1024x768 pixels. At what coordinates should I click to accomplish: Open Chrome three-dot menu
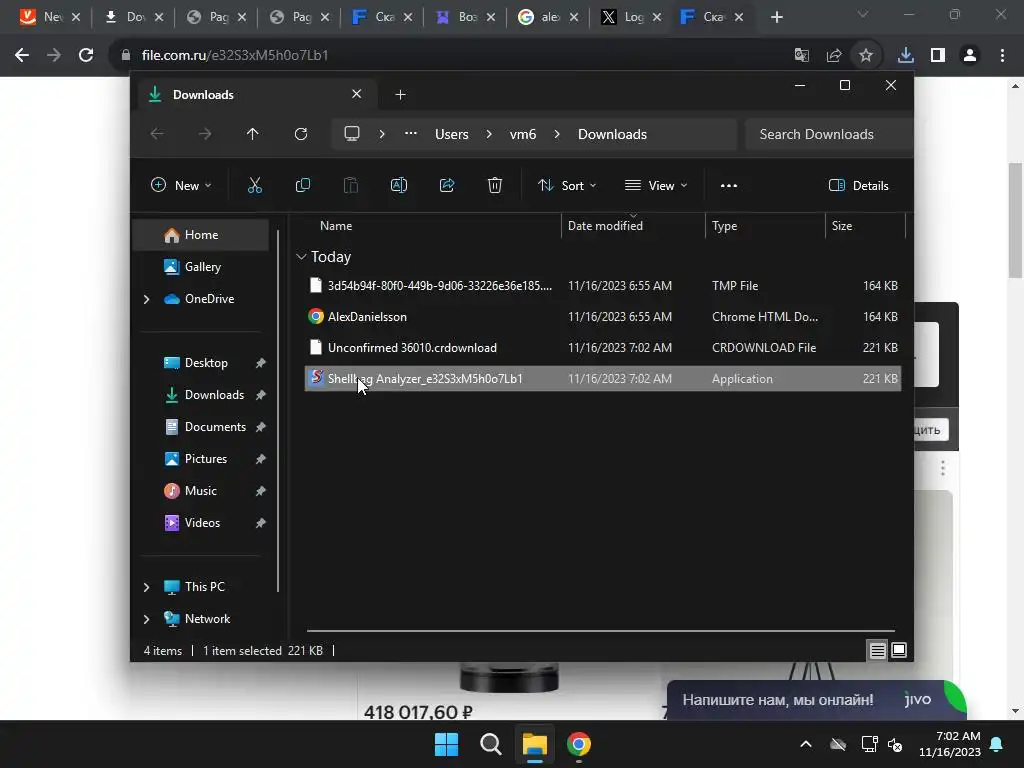(x=1002, y=55)
